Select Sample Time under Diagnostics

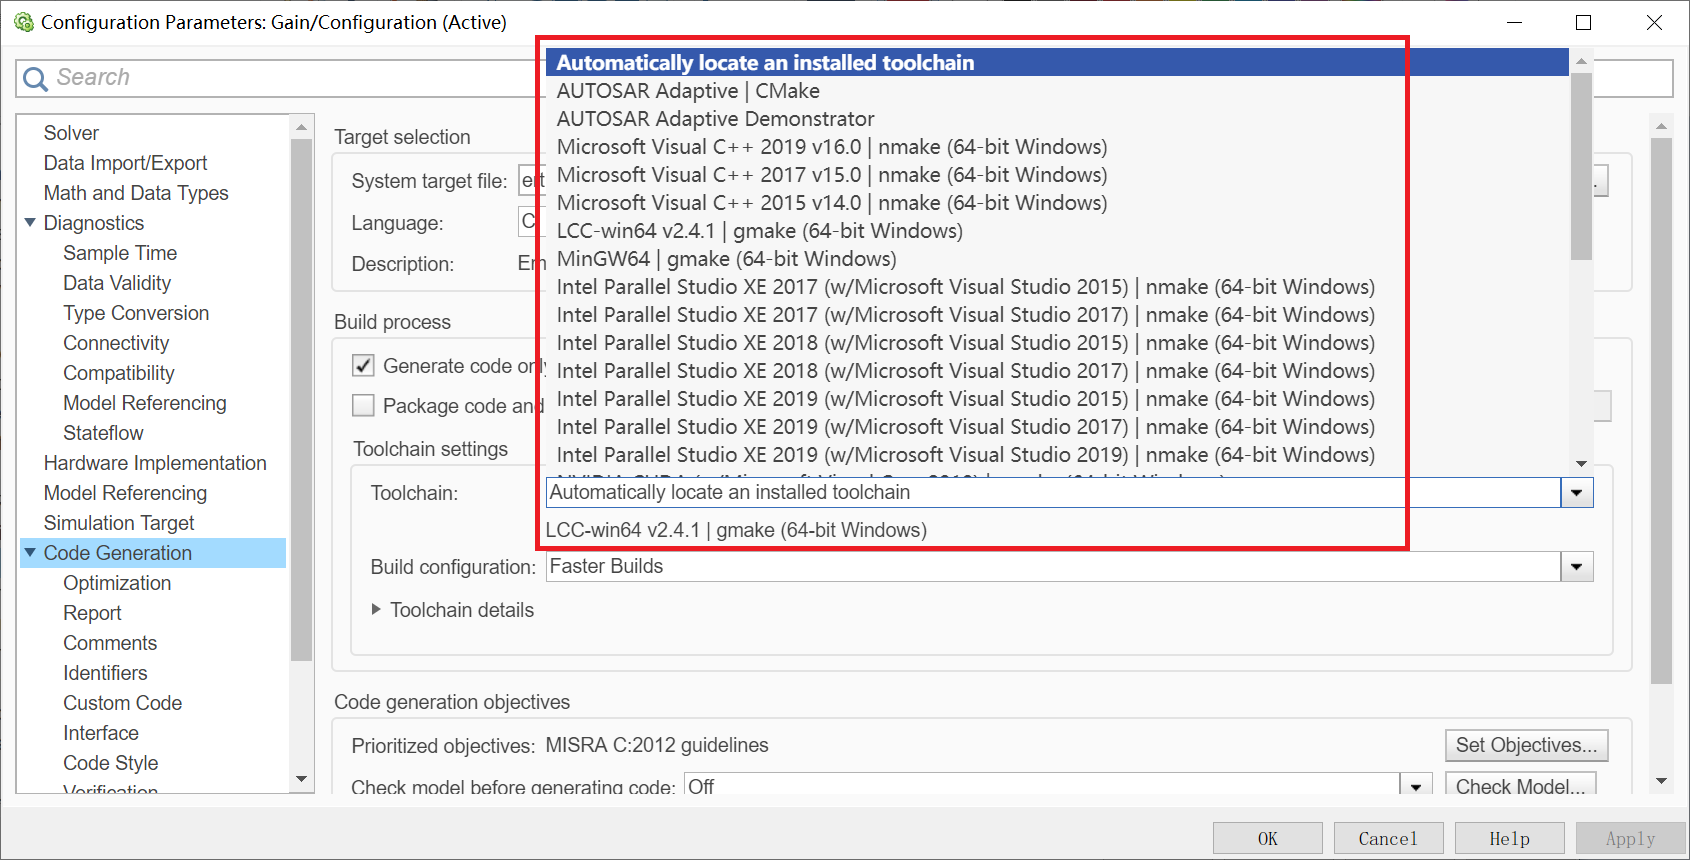[120, 253]
